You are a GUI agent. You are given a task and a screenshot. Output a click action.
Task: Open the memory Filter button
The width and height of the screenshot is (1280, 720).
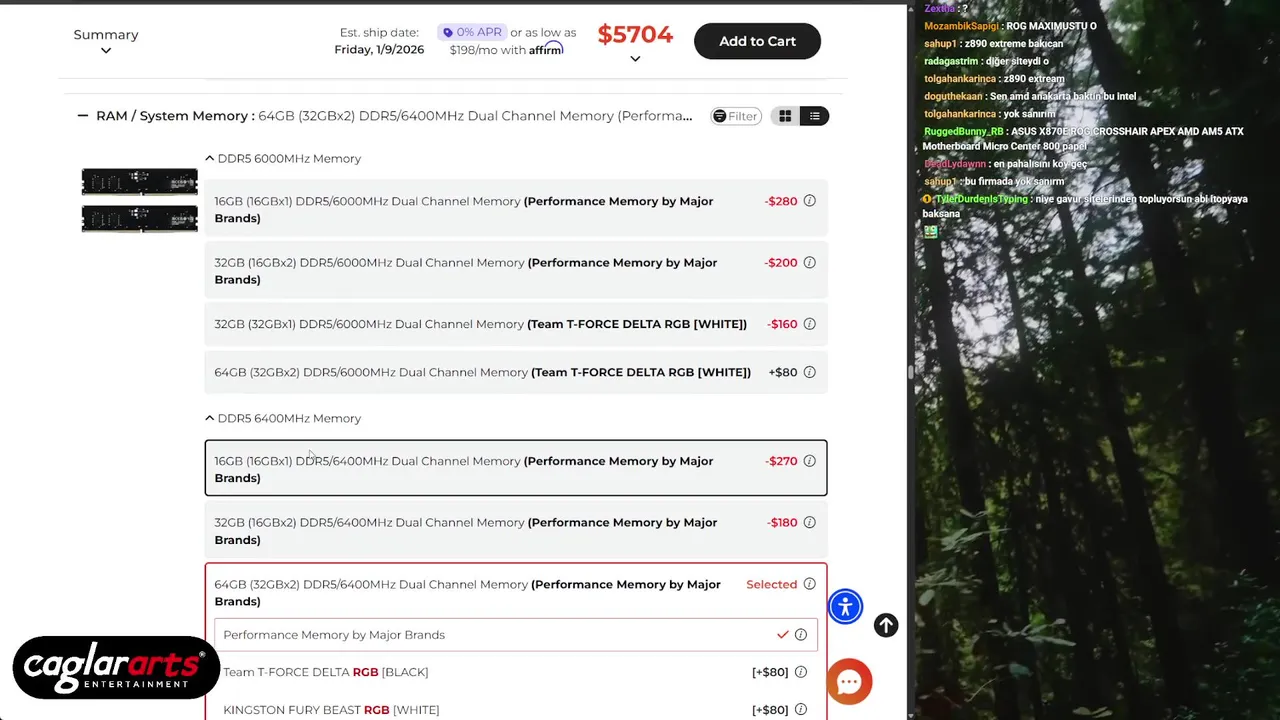[736, 116]
